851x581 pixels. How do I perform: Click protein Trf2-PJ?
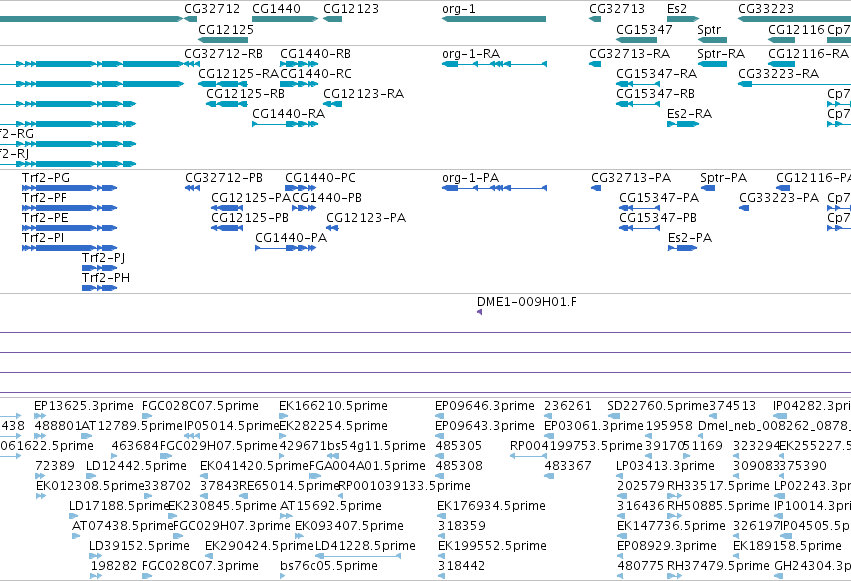click(99, 269)
